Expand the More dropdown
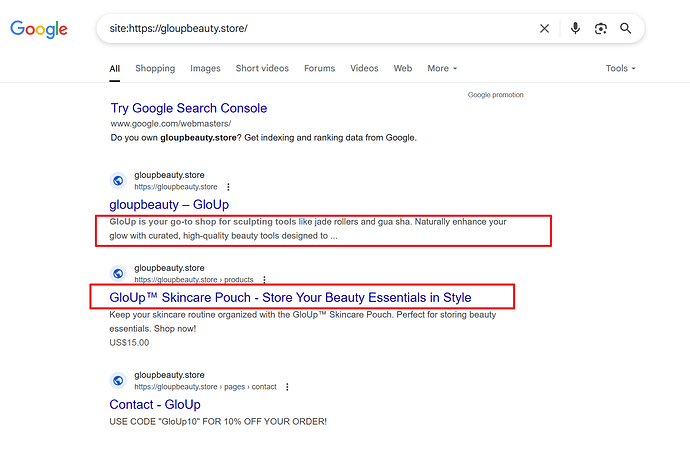 [442, 68]
